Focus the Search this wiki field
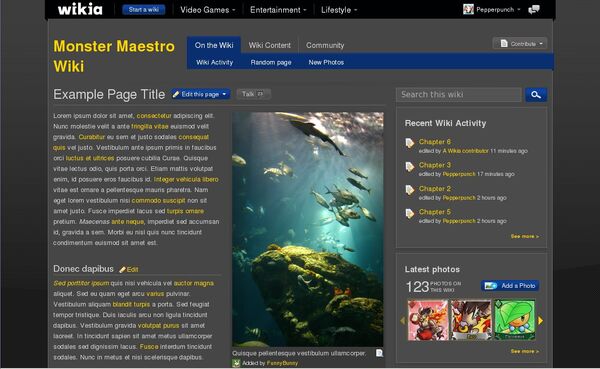The width and height of the screenshot is (600, 369). pyautogui.click(x=459, y=95)
